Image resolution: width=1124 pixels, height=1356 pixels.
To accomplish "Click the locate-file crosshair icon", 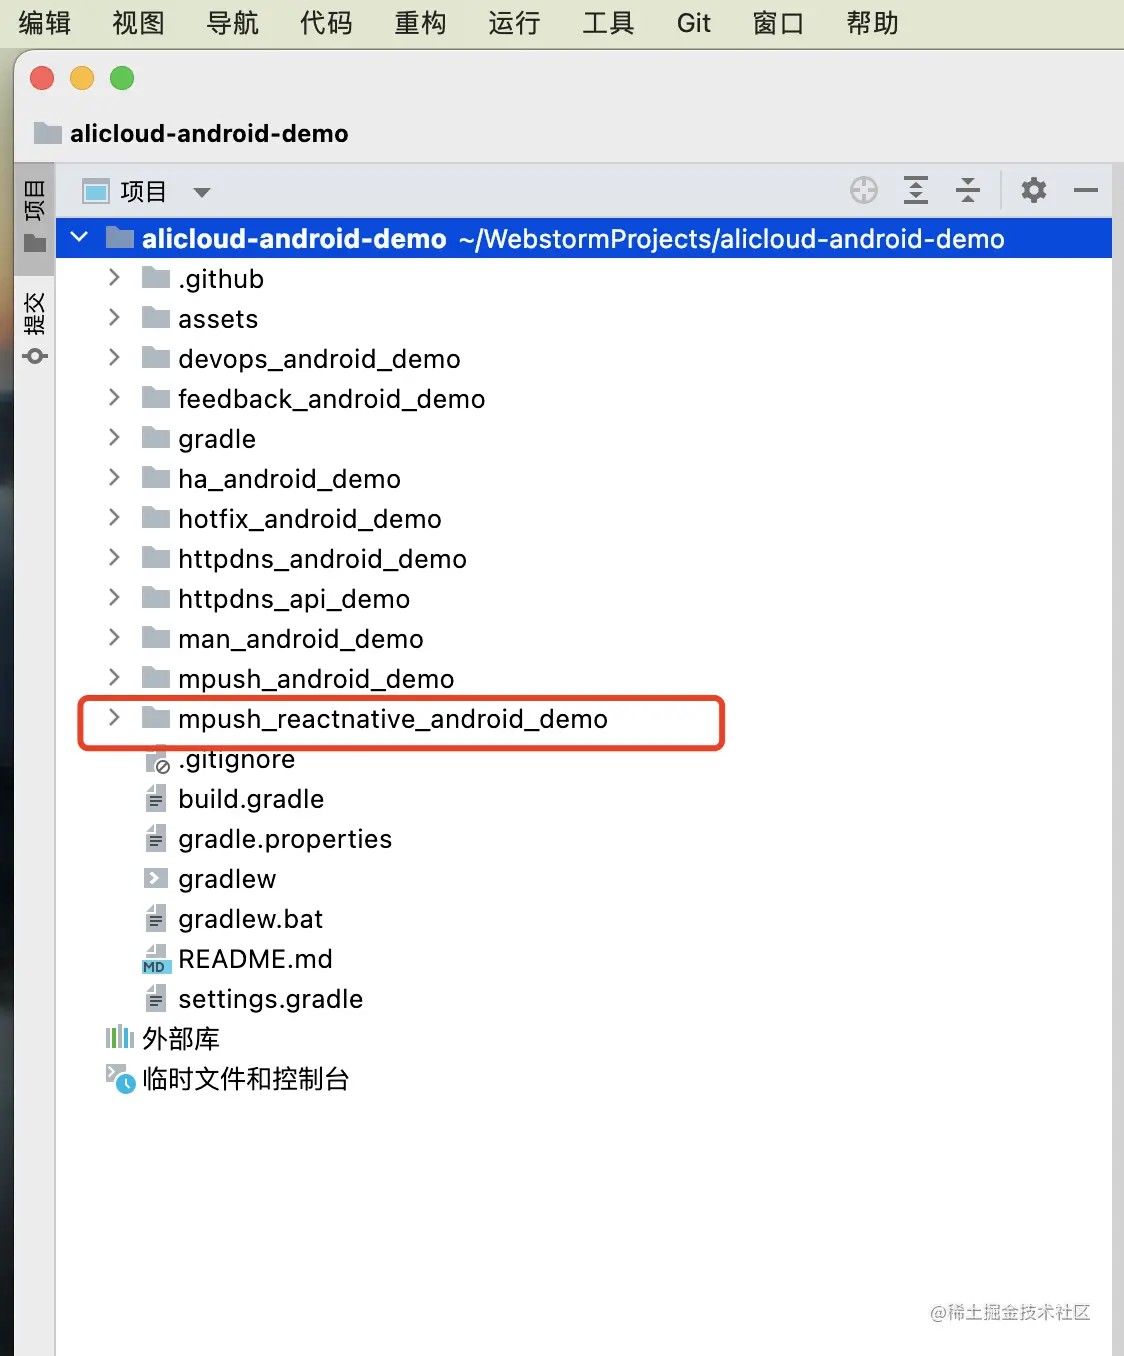I will point(864,190).
